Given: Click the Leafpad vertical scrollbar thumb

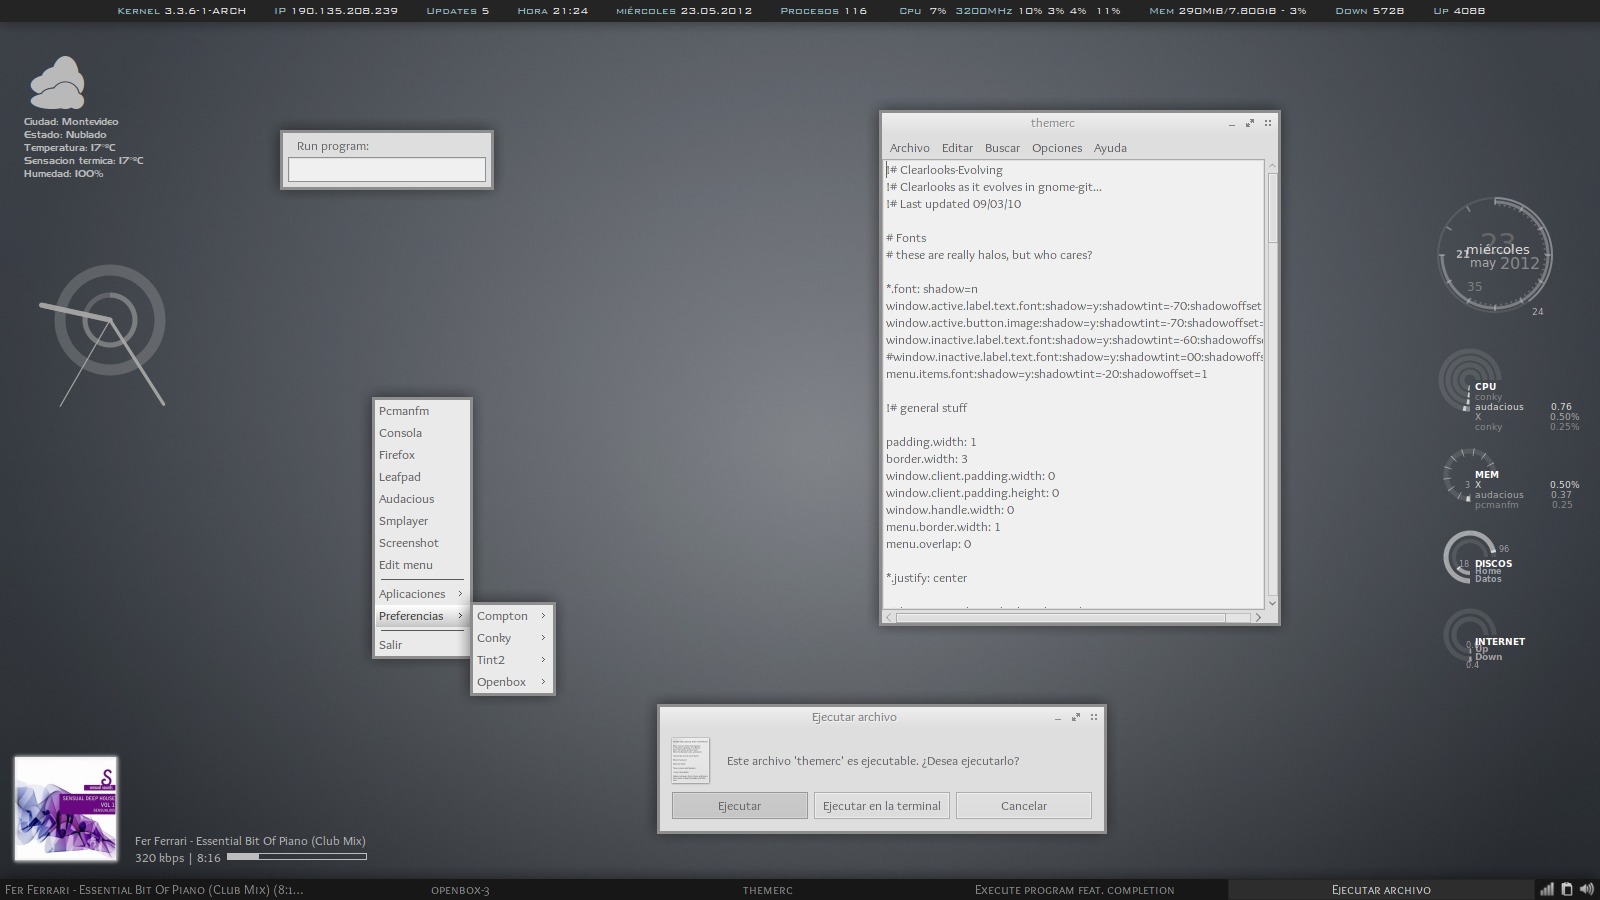Looking at the screenshot, I should (x=1272, y=207).
